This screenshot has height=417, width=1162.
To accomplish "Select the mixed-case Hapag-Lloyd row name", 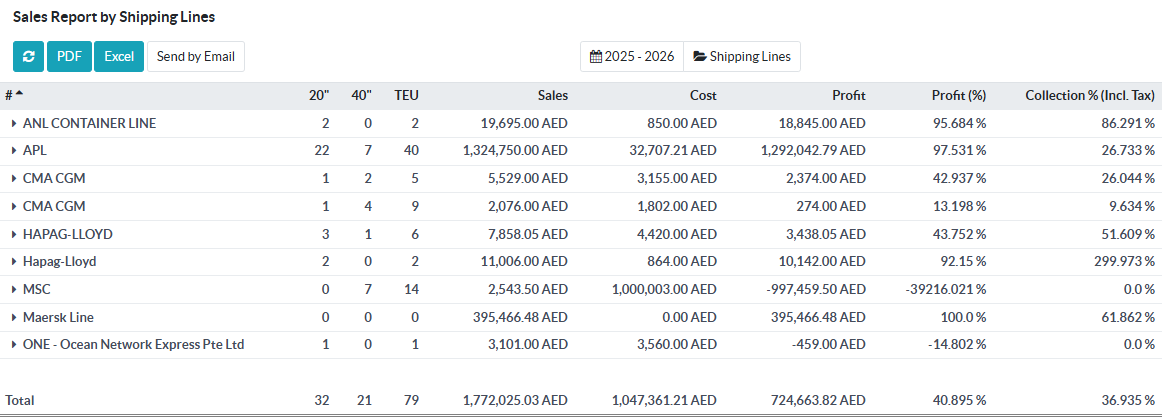I will tap(59, 262).
